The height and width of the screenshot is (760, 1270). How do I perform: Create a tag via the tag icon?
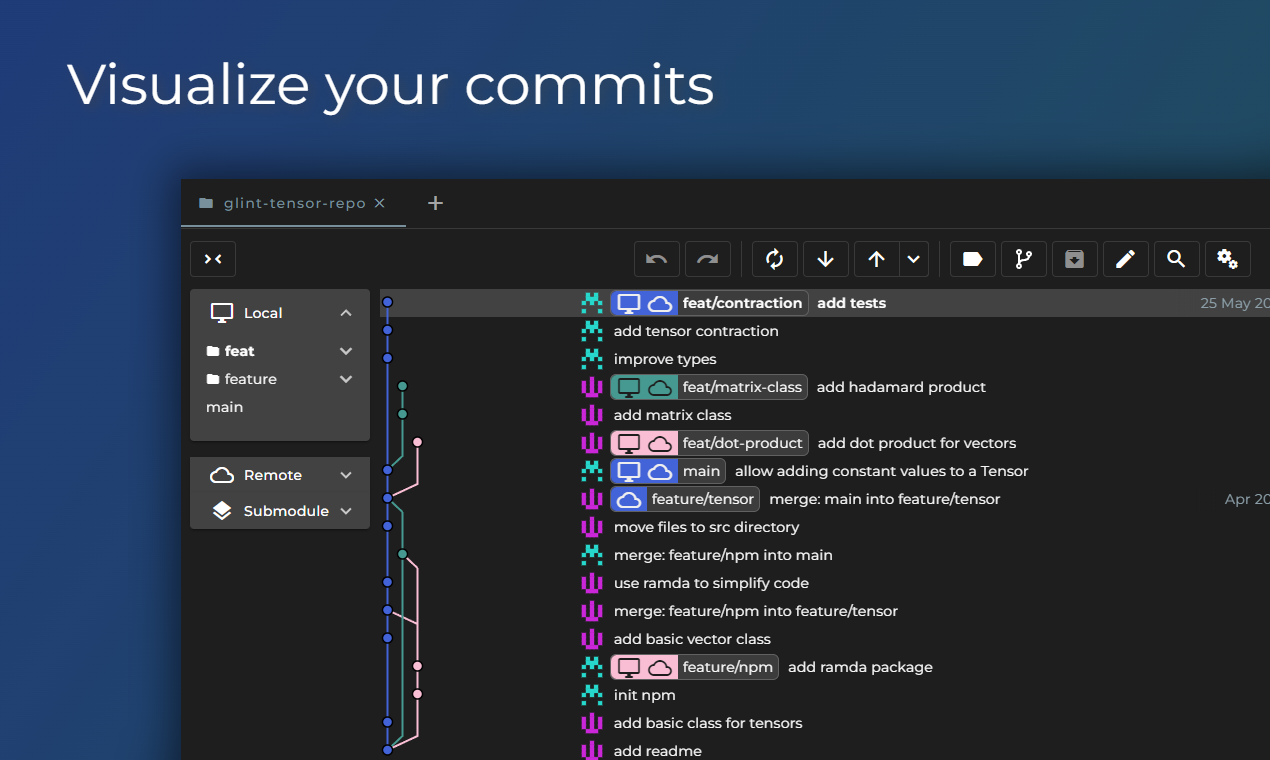coord(972,259)
